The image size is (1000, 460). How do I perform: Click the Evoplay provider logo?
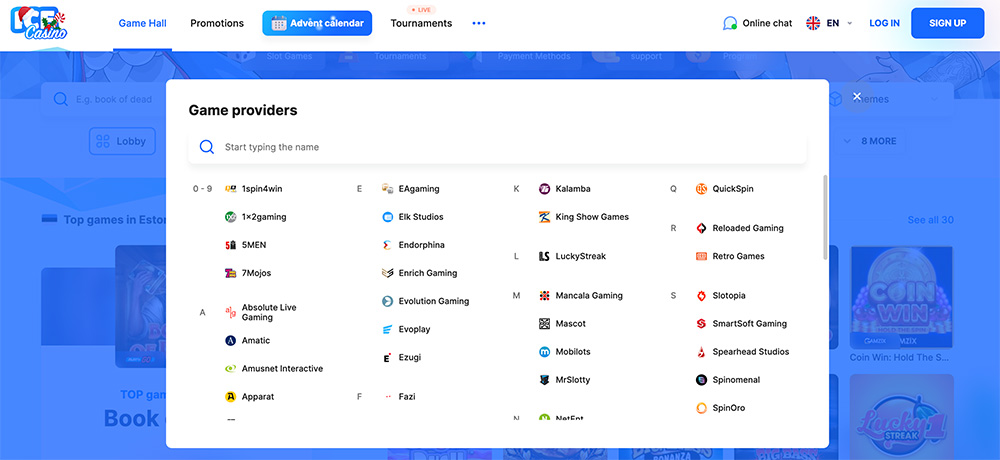(387, 329)
